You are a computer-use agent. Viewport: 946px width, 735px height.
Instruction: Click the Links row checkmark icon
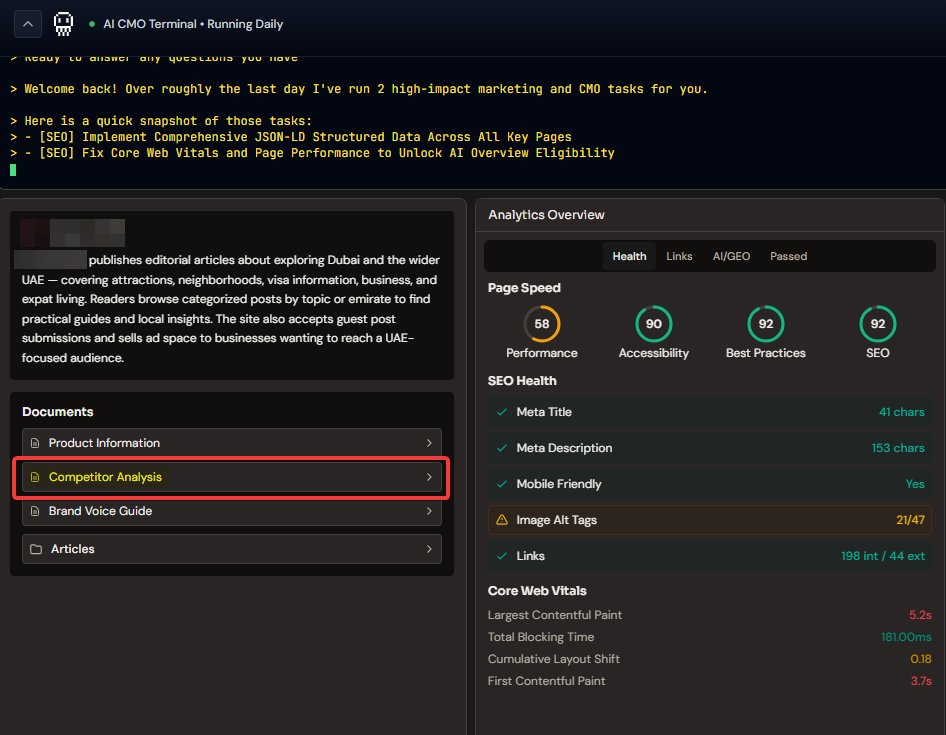click(x=501, y=556)
